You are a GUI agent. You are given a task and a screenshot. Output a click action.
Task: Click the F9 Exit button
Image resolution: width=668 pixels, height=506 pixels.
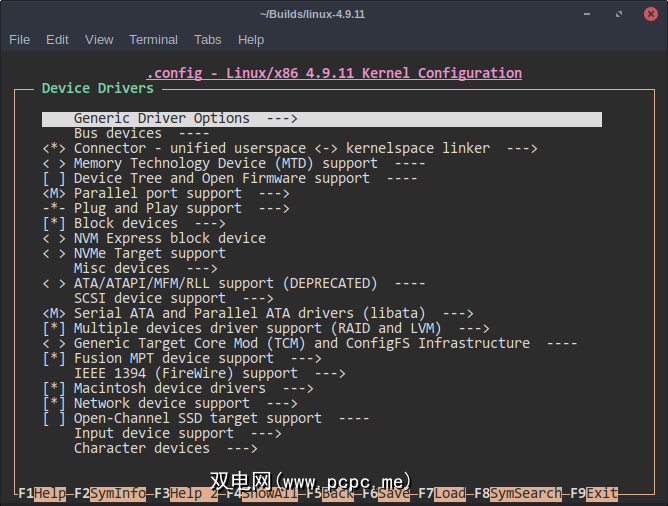[594, 494]
